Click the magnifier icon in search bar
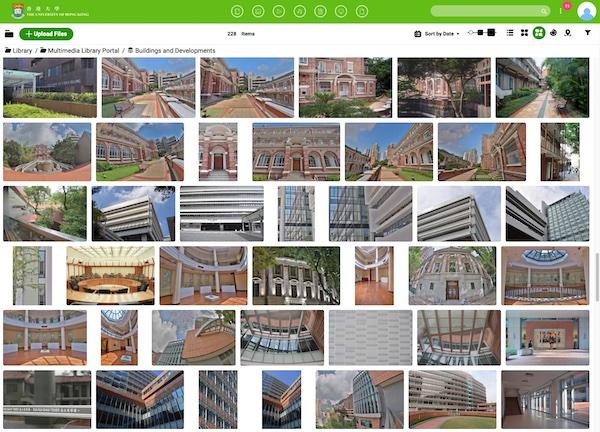The height and width of the screenshot is (432, 600). coord(543,11)
